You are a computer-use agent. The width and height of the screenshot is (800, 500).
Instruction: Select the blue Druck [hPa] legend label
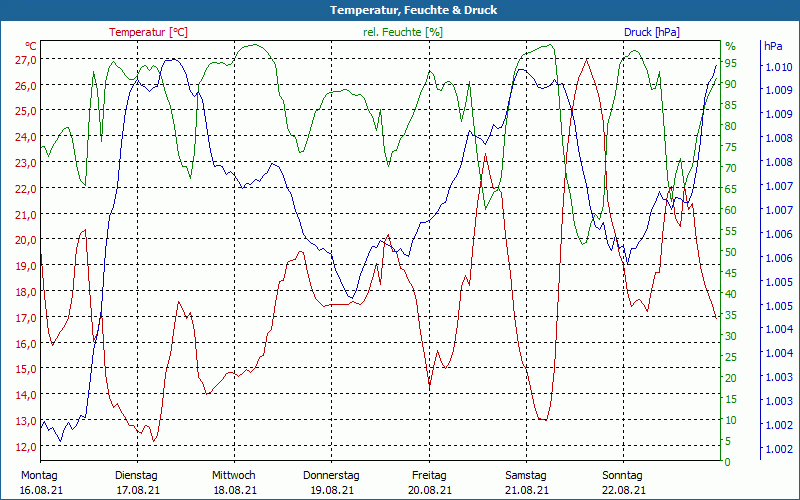[651, 32]
